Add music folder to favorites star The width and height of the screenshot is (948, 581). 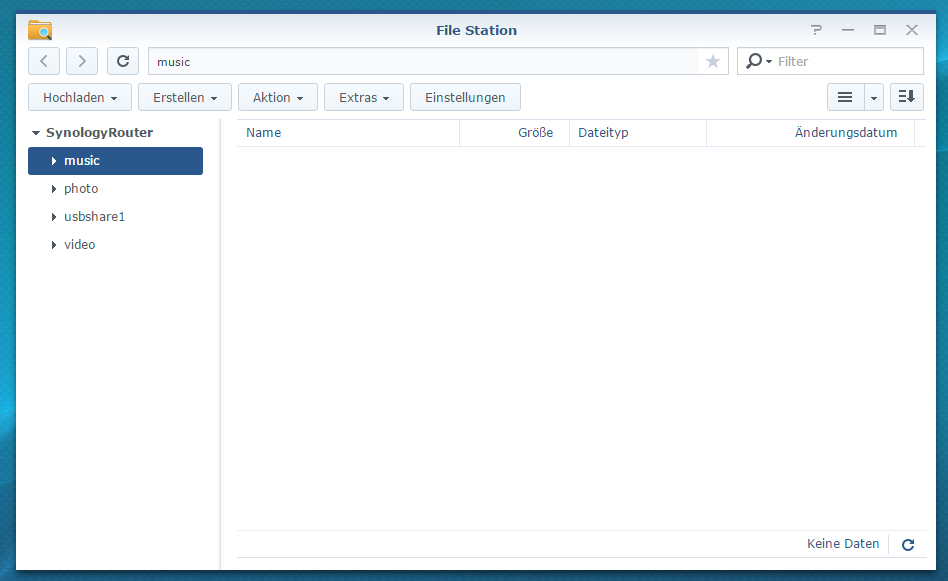point(713,61)
